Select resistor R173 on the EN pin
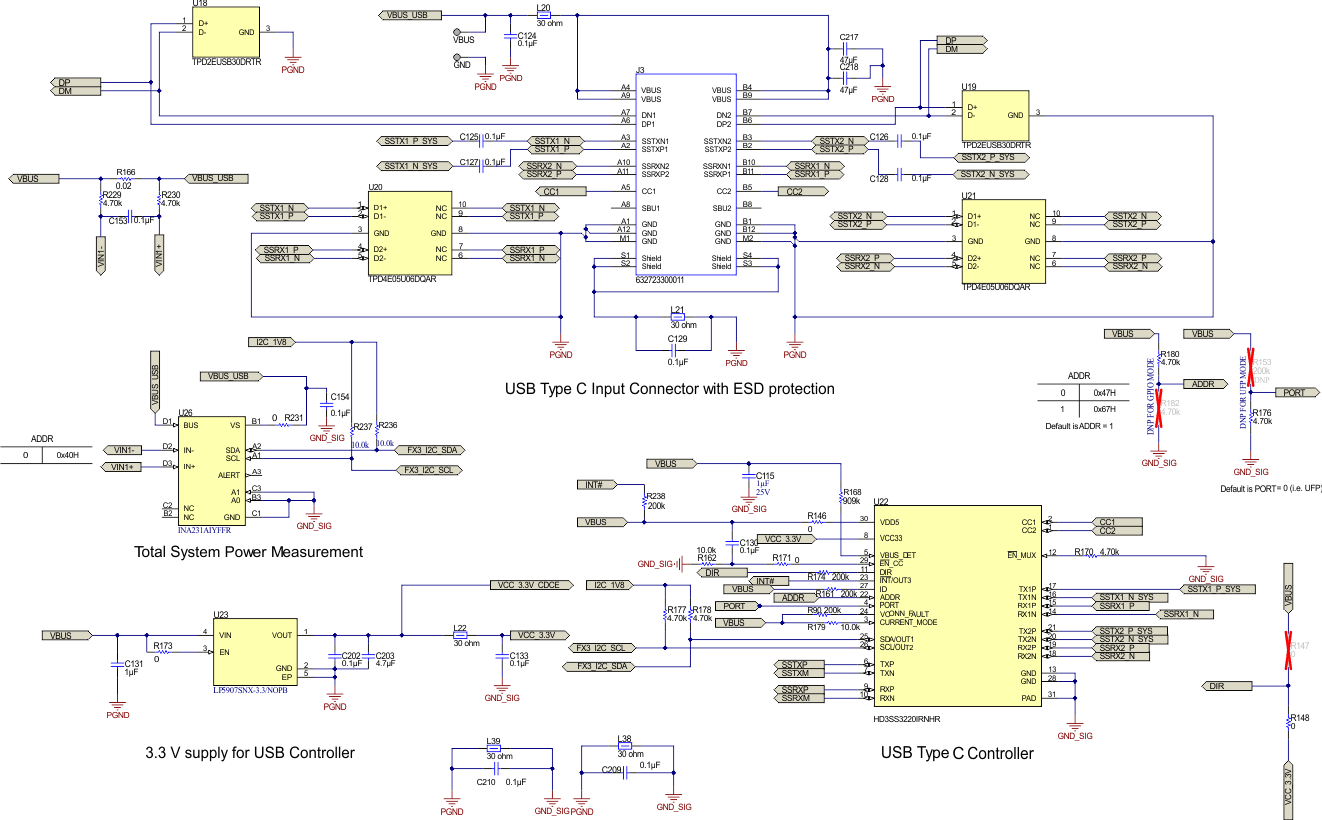1322x820 pixels. point(163,651)
